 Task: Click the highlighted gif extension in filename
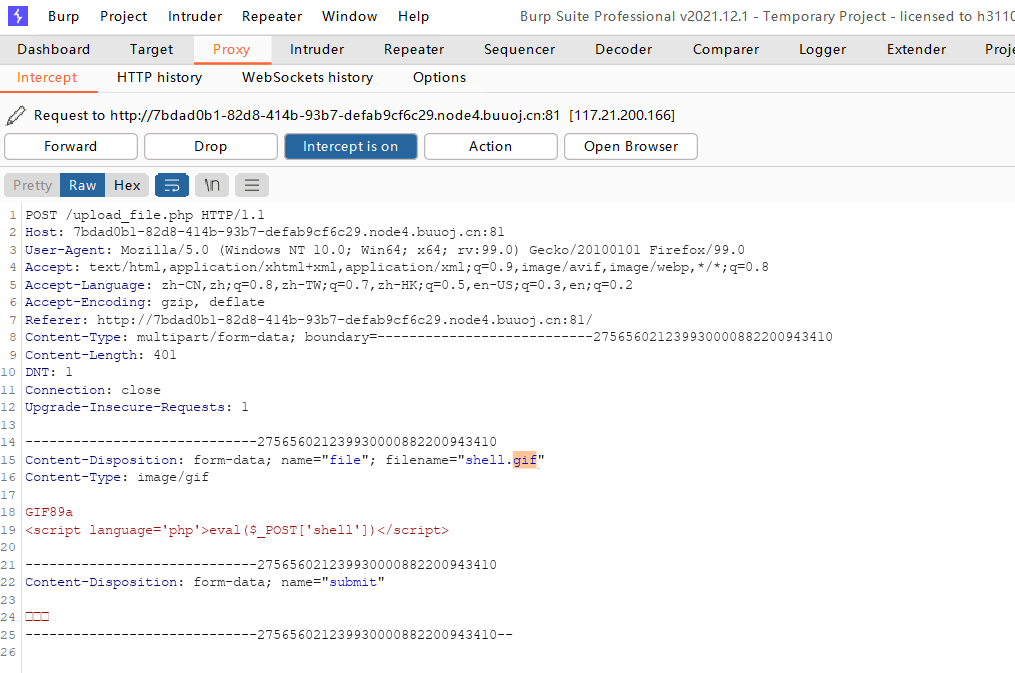tap(525, 460)
